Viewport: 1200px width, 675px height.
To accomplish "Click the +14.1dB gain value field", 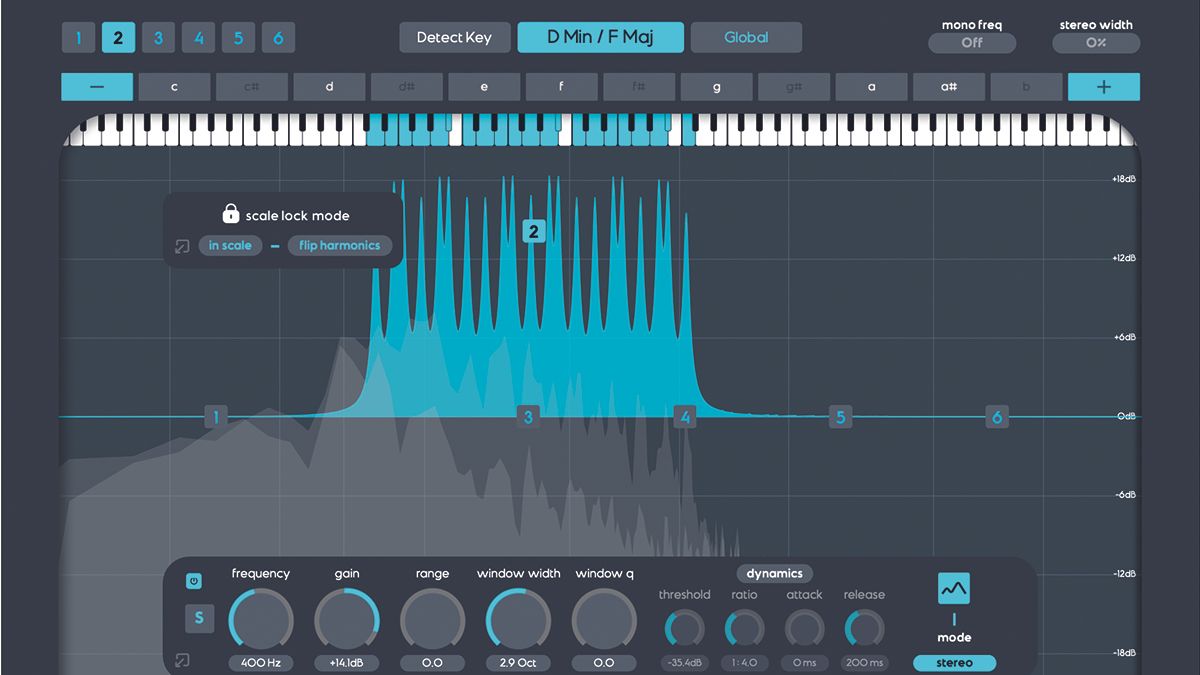I will tap(346, 662).
